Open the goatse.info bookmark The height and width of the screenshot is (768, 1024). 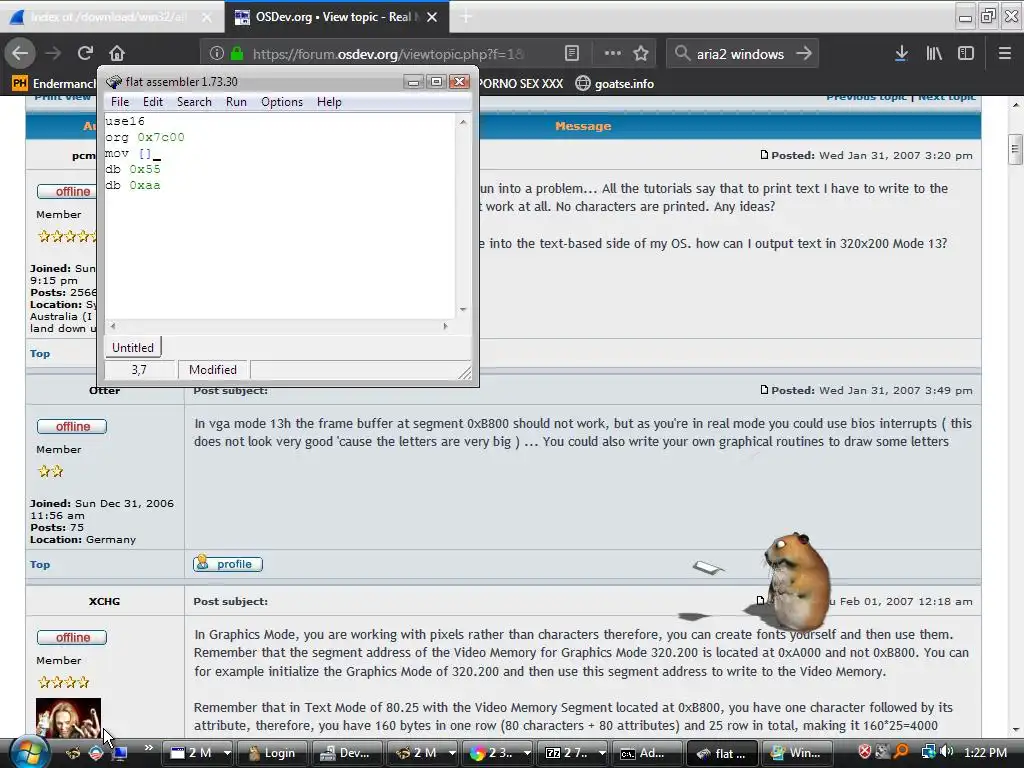click(615, 84)
